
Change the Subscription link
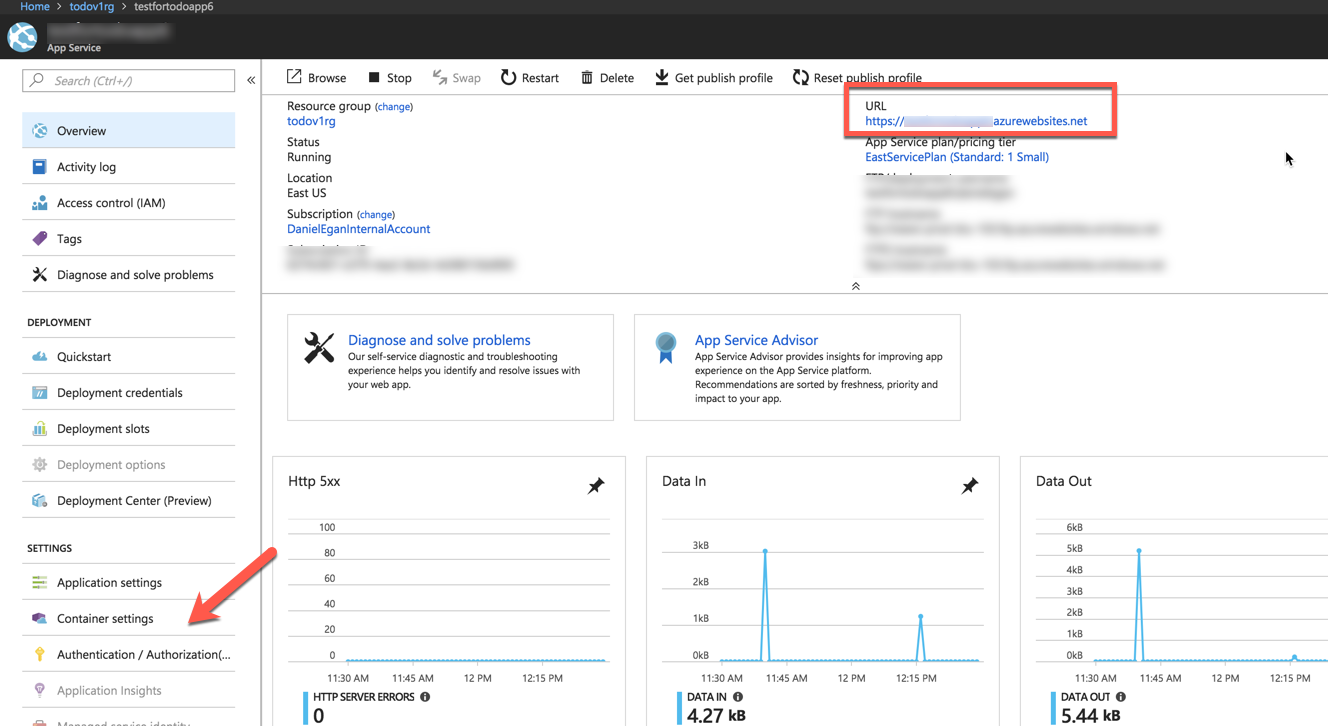tap(376, 215)
